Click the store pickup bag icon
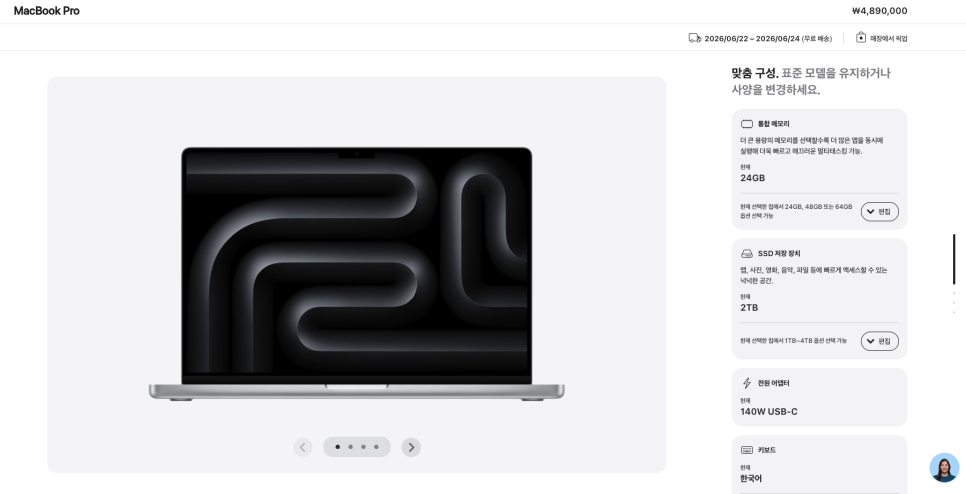Screen dimensions: 966x494 tap(861, 38)
